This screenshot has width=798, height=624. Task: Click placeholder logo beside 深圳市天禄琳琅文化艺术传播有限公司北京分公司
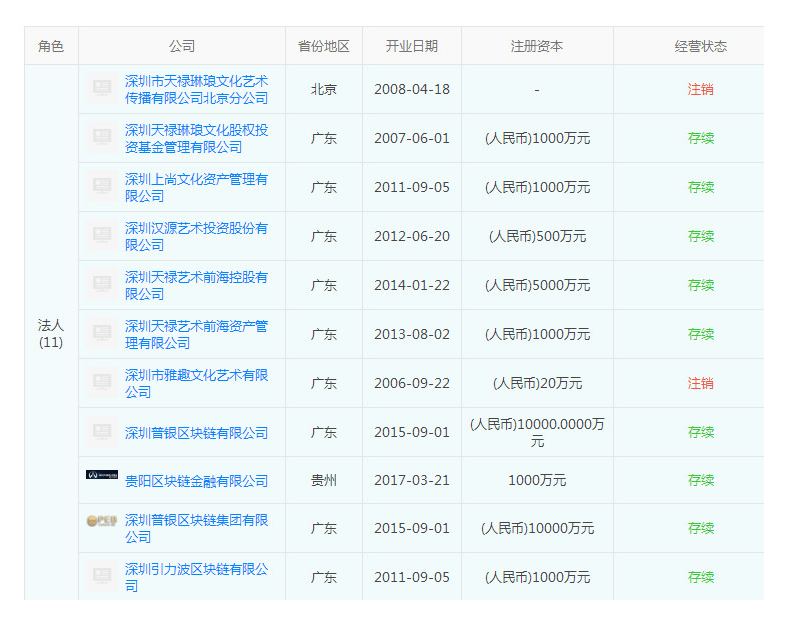click(101, 89)
